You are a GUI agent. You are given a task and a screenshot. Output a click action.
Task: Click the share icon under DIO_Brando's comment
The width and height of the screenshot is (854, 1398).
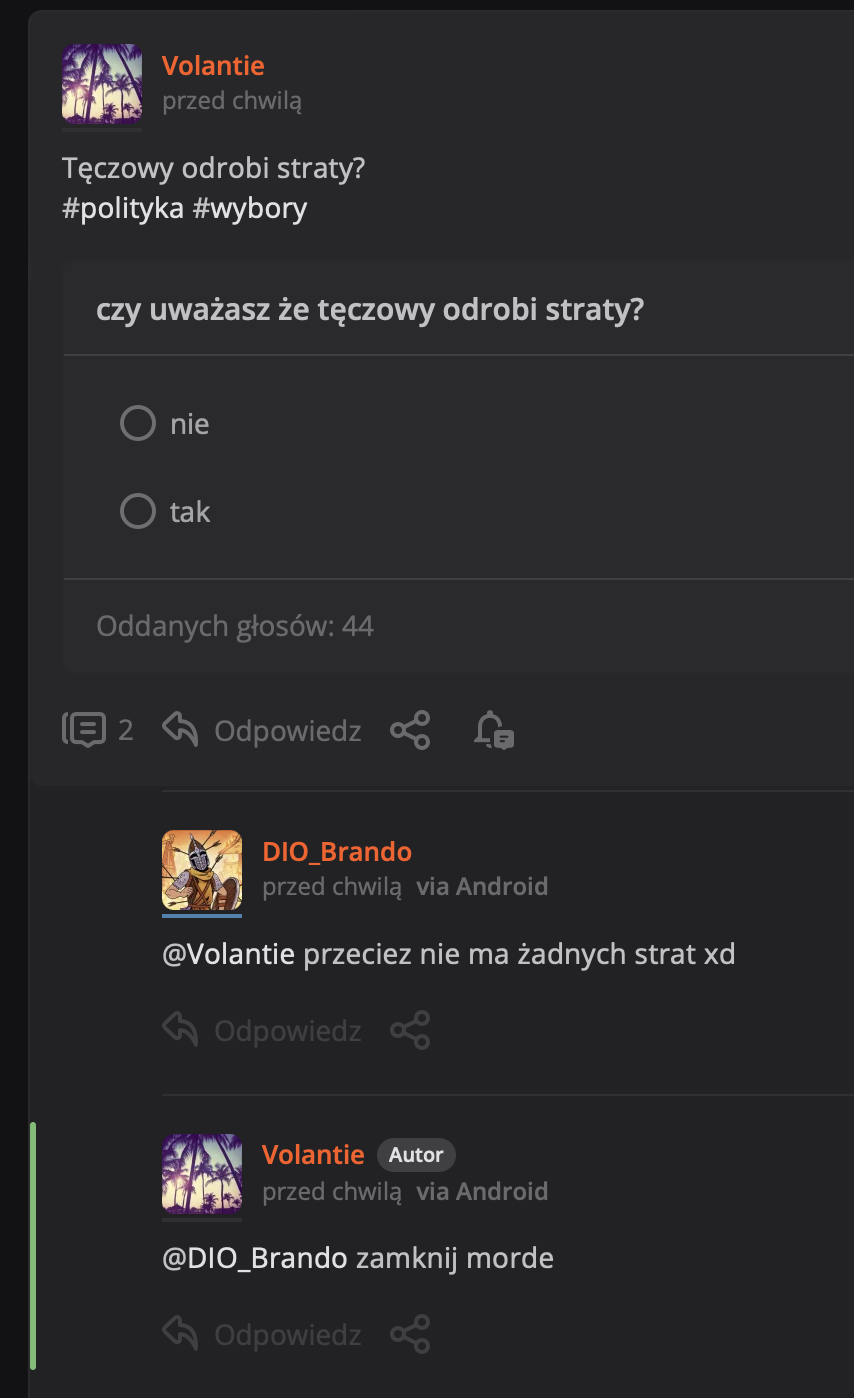click(410, 1030)
